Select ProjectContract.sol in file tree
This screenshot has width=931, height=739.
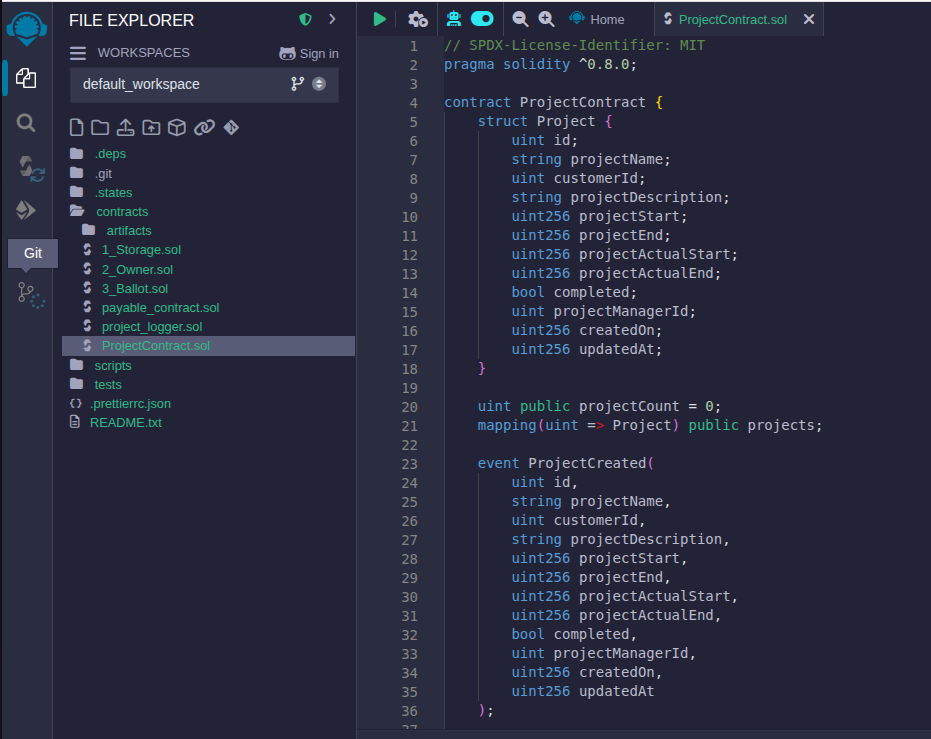click(208, 346)
